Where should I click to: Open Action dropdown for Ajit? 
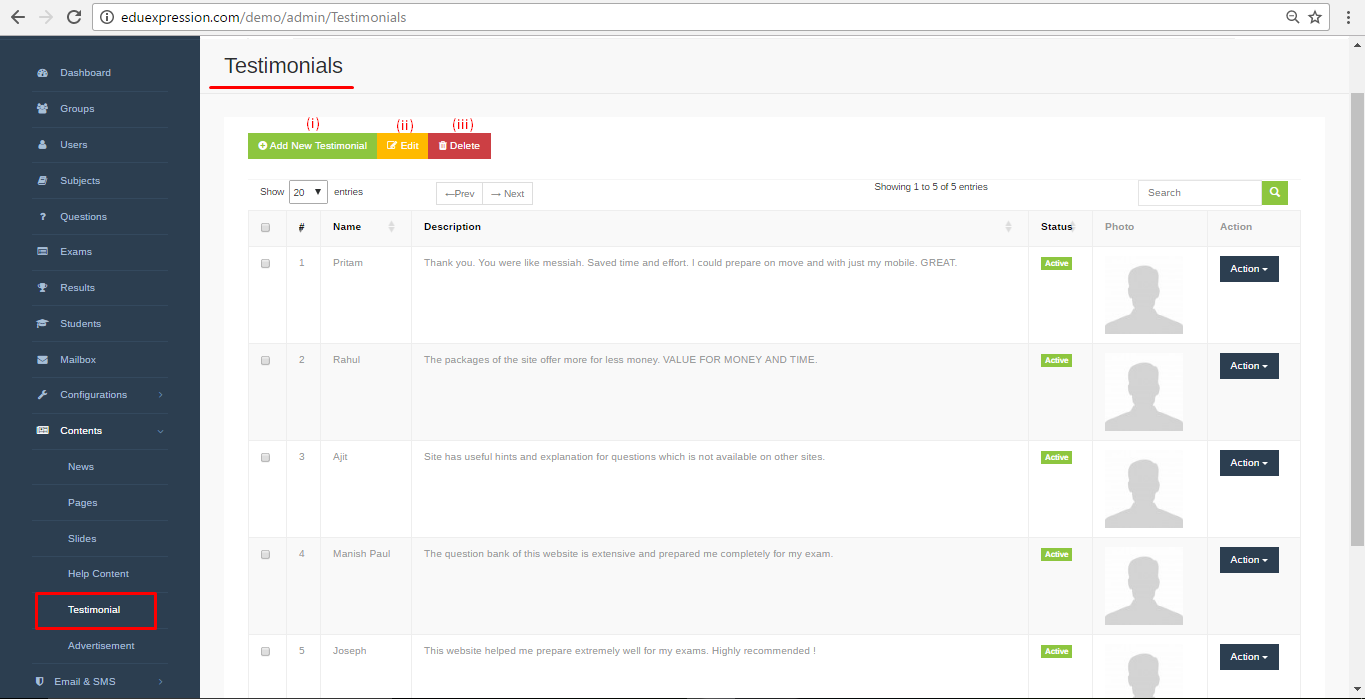click(x=1249, y=463)
